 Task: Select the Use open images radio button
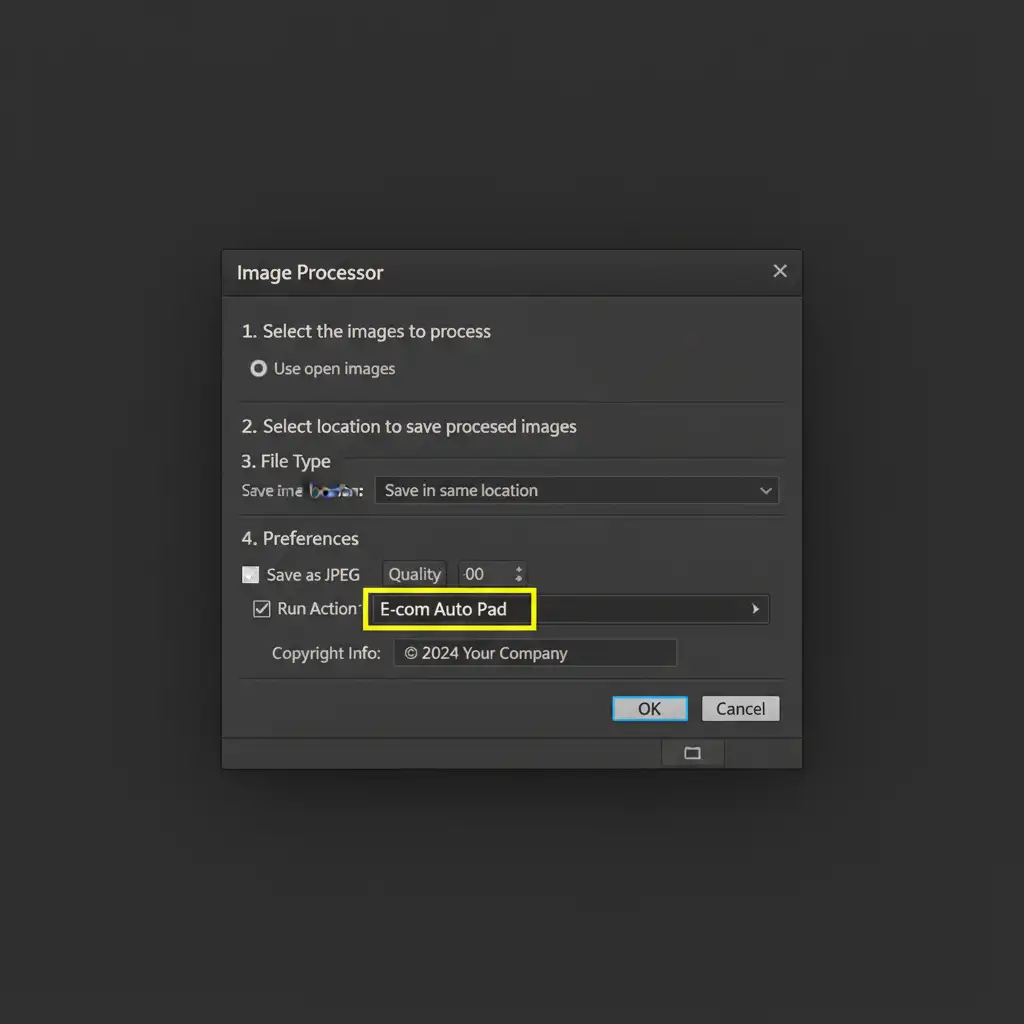pyautogui.click(x=258, y=369)
